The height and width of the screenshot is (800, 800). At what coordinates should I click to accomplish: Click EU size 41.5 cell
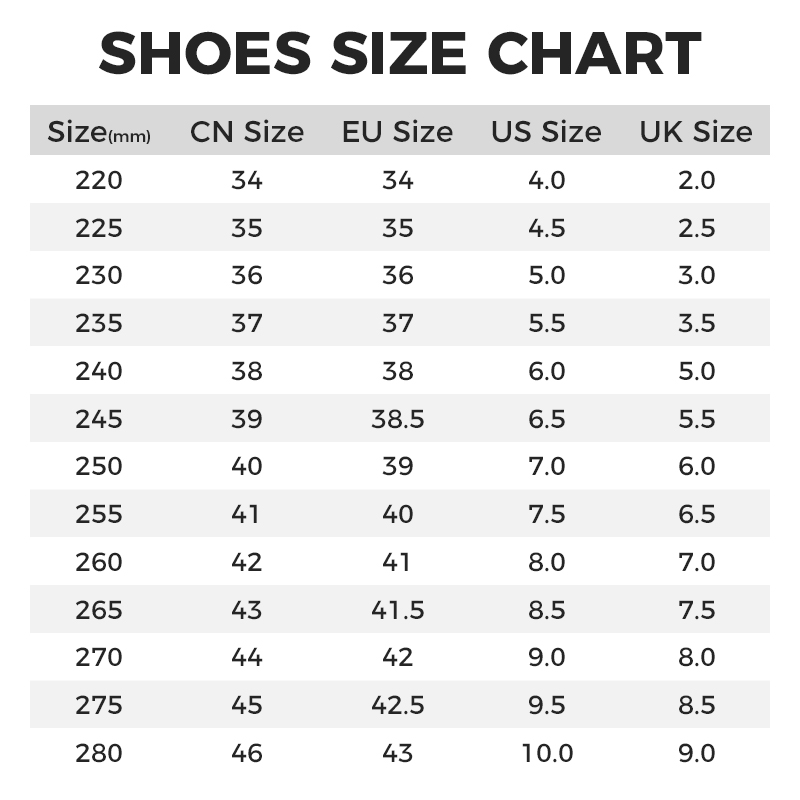(397, 610)
